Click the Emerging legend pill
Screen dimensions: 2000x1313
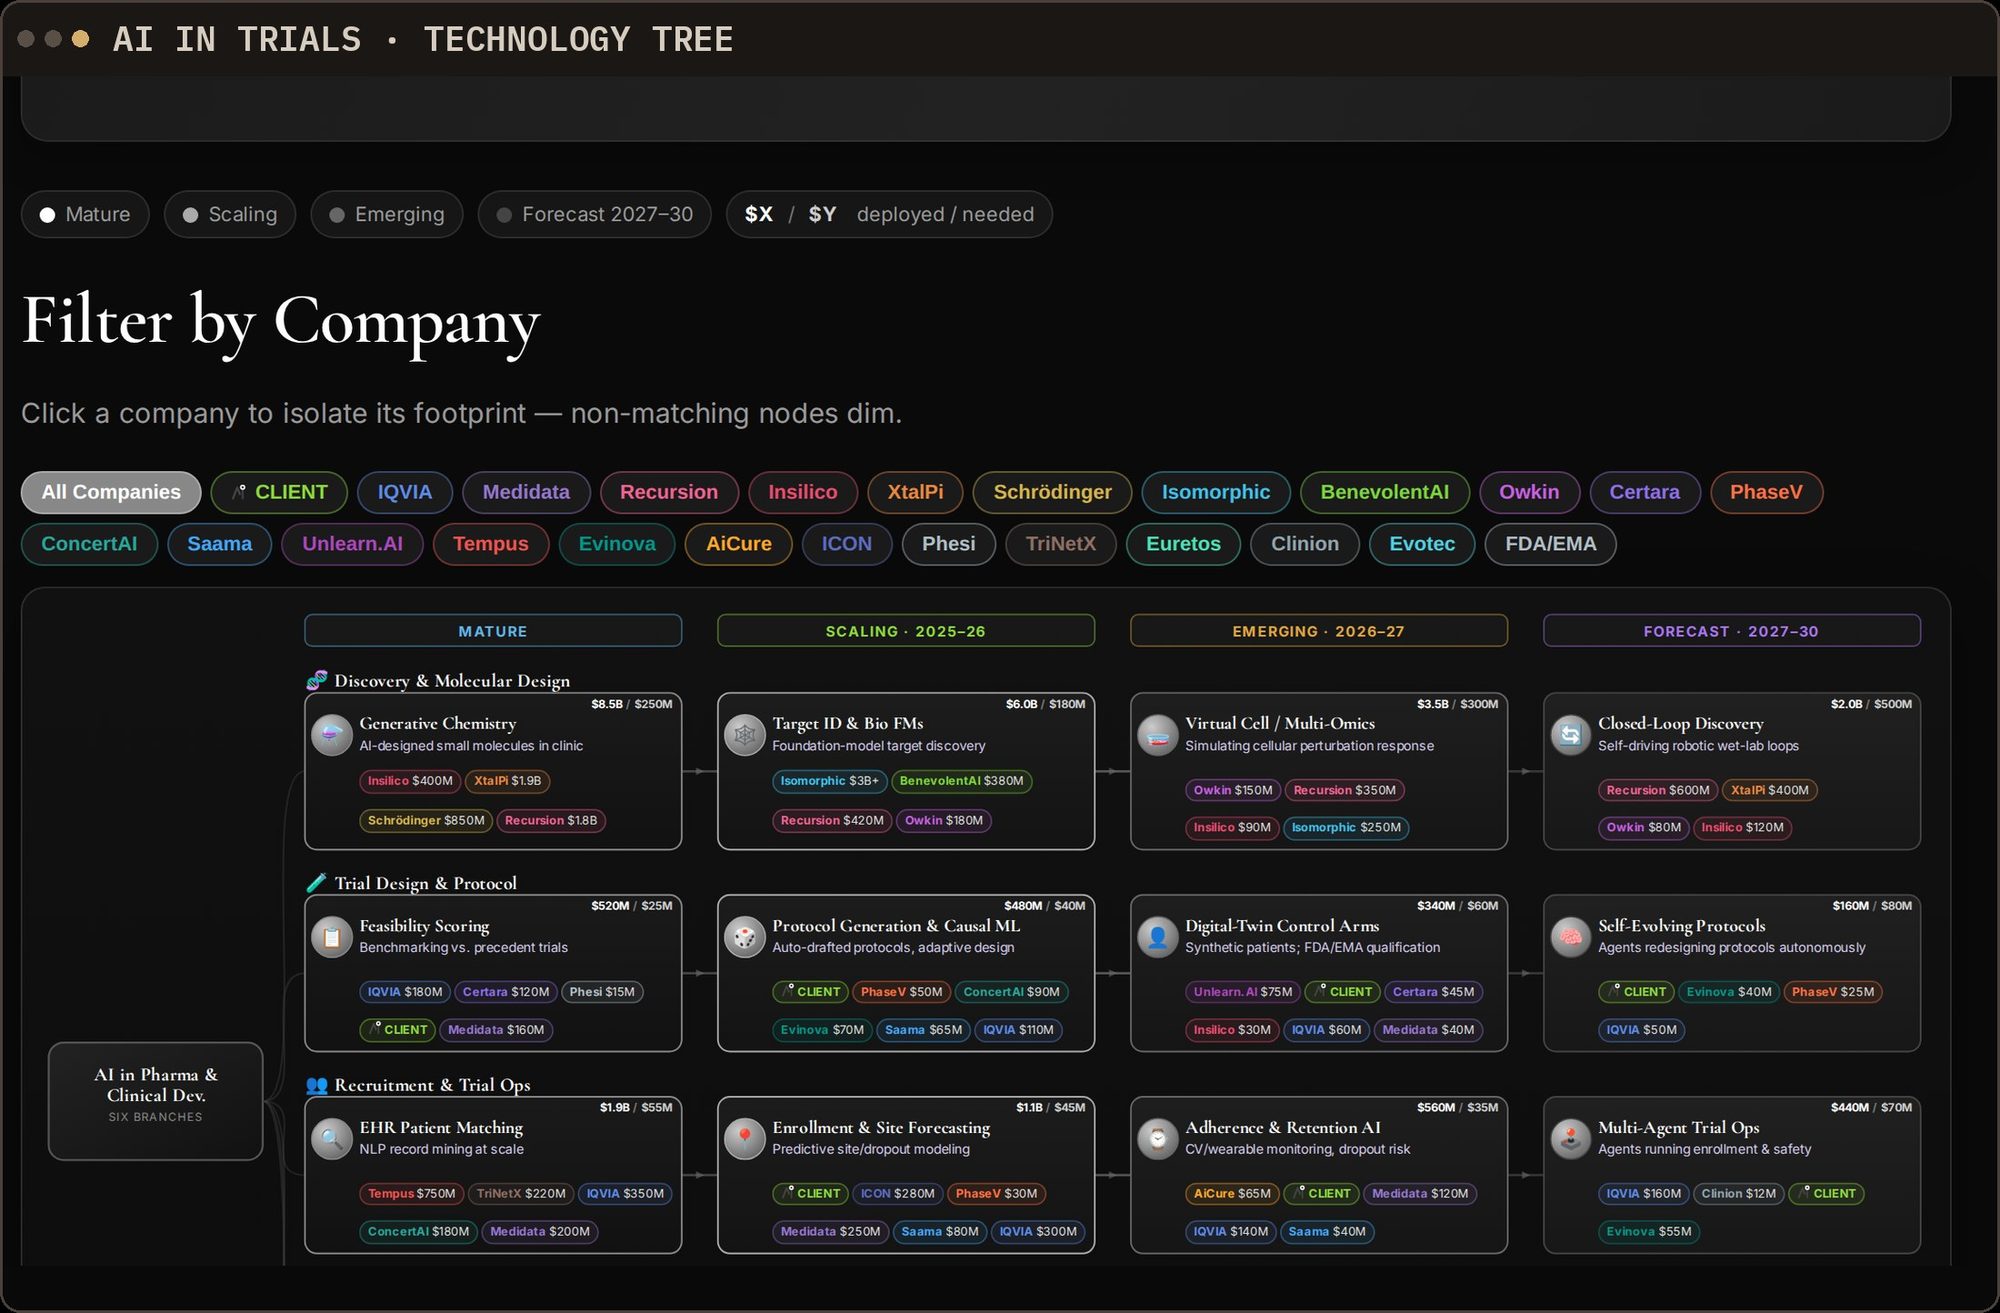tap(387, 214)
